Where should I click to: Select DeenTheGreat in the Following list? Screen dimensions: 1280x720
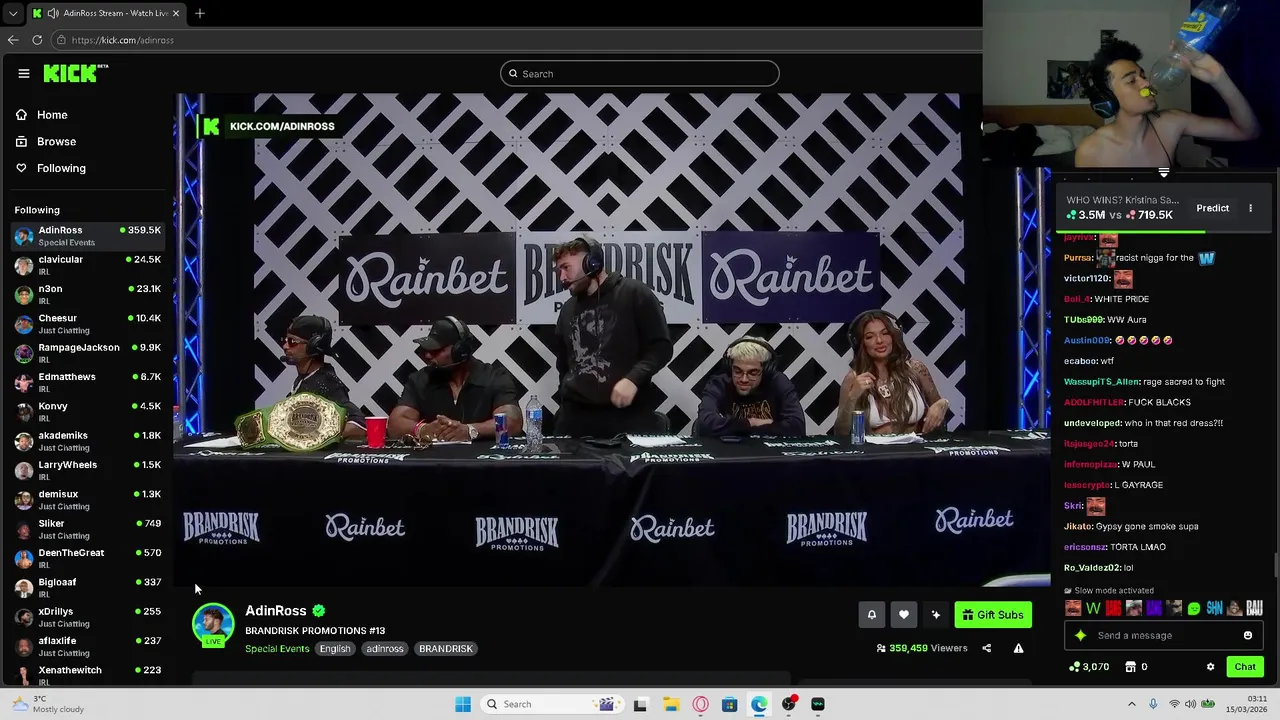click(88, 558)
